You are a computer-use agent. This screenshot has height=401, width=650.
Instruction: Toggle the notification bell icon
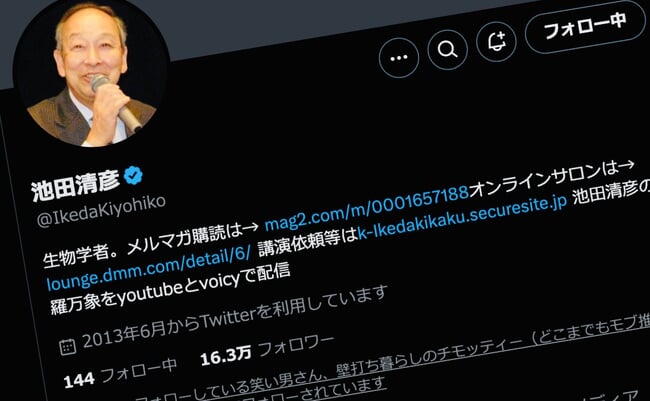496,41
